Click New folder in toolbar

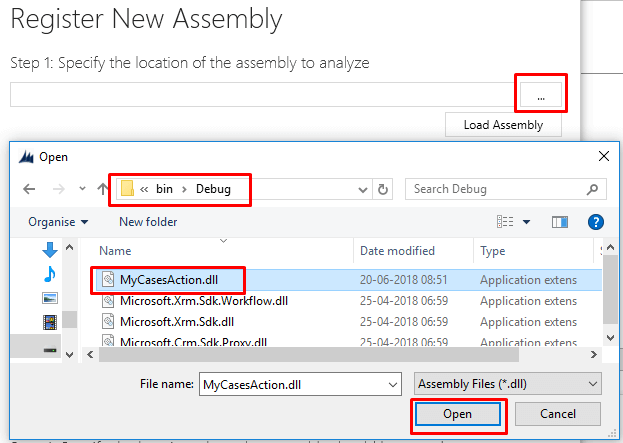(148, 222)
